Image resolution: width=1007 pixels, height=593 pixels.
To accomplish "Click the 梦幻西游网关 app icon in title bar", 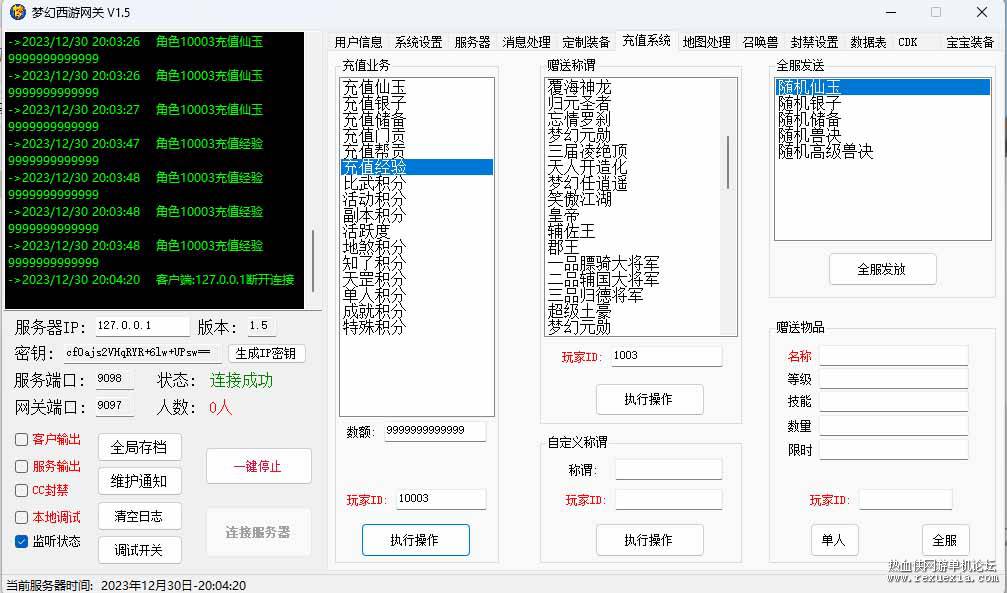I will (x=17, y=12).
